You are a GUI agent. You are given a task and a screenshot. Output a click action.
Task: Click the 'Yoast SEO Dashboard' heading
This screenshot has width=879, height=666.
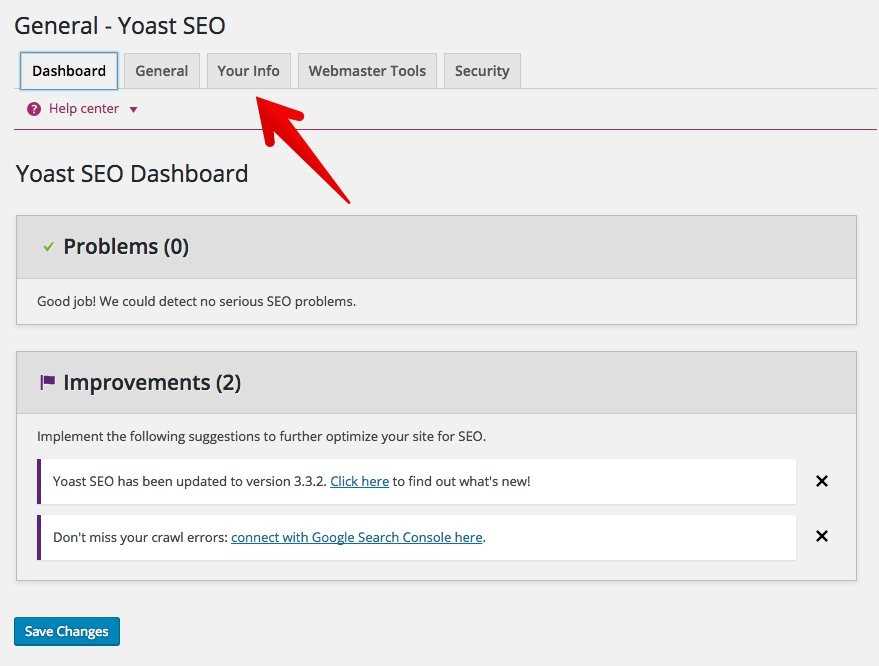(x=131, y=173)
